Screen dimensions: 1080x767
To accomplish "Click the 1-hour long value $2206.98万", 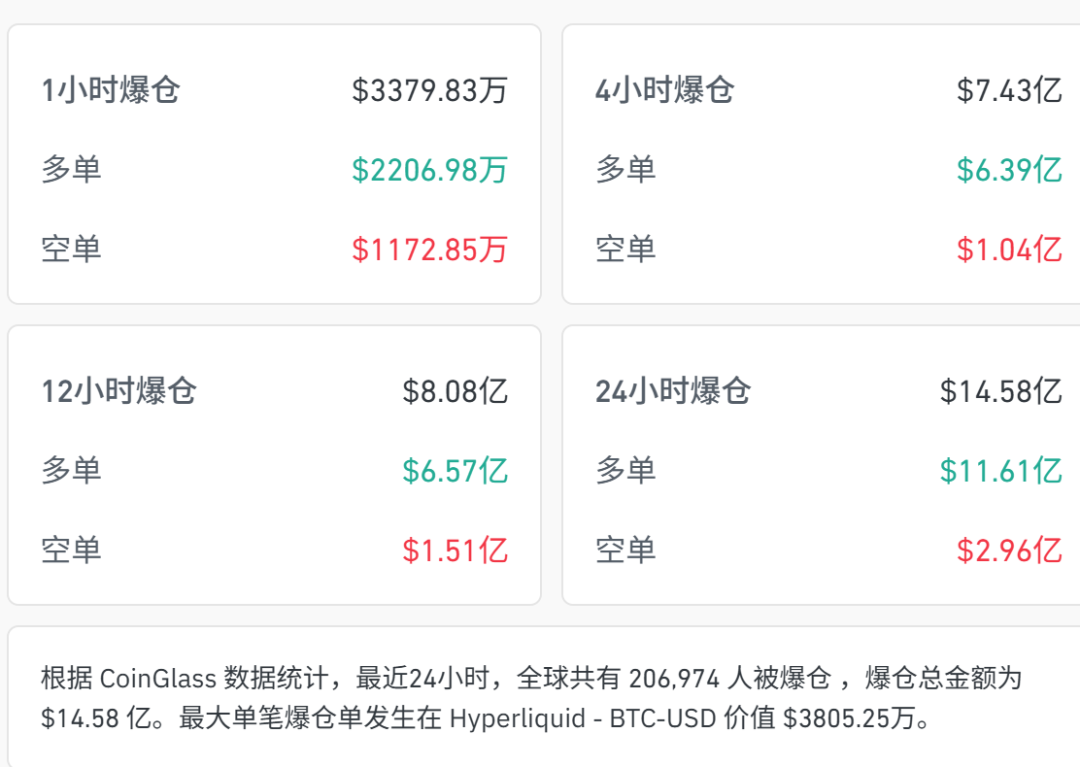I will [x=430, y=170].
